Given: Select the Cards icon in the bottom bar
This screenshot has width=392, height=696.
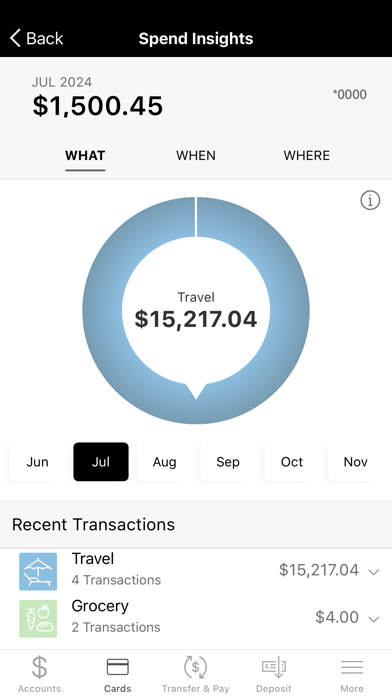Looking at the screenshot, I should tap(118, 667).
